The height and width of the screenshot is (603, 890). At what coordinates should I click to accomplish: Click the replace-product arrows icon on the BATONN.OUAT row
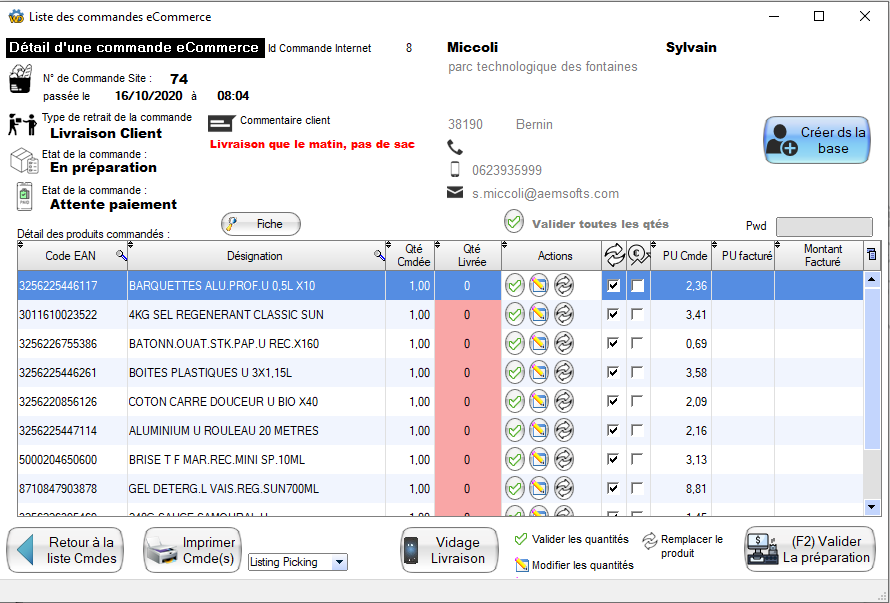[x=564, y=343]
